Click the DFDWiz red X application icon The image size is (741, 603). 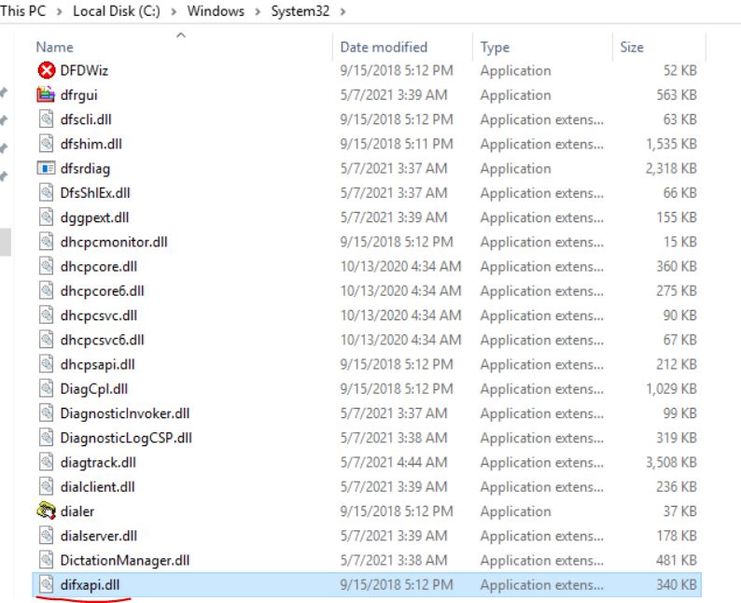tap(46, 70)
